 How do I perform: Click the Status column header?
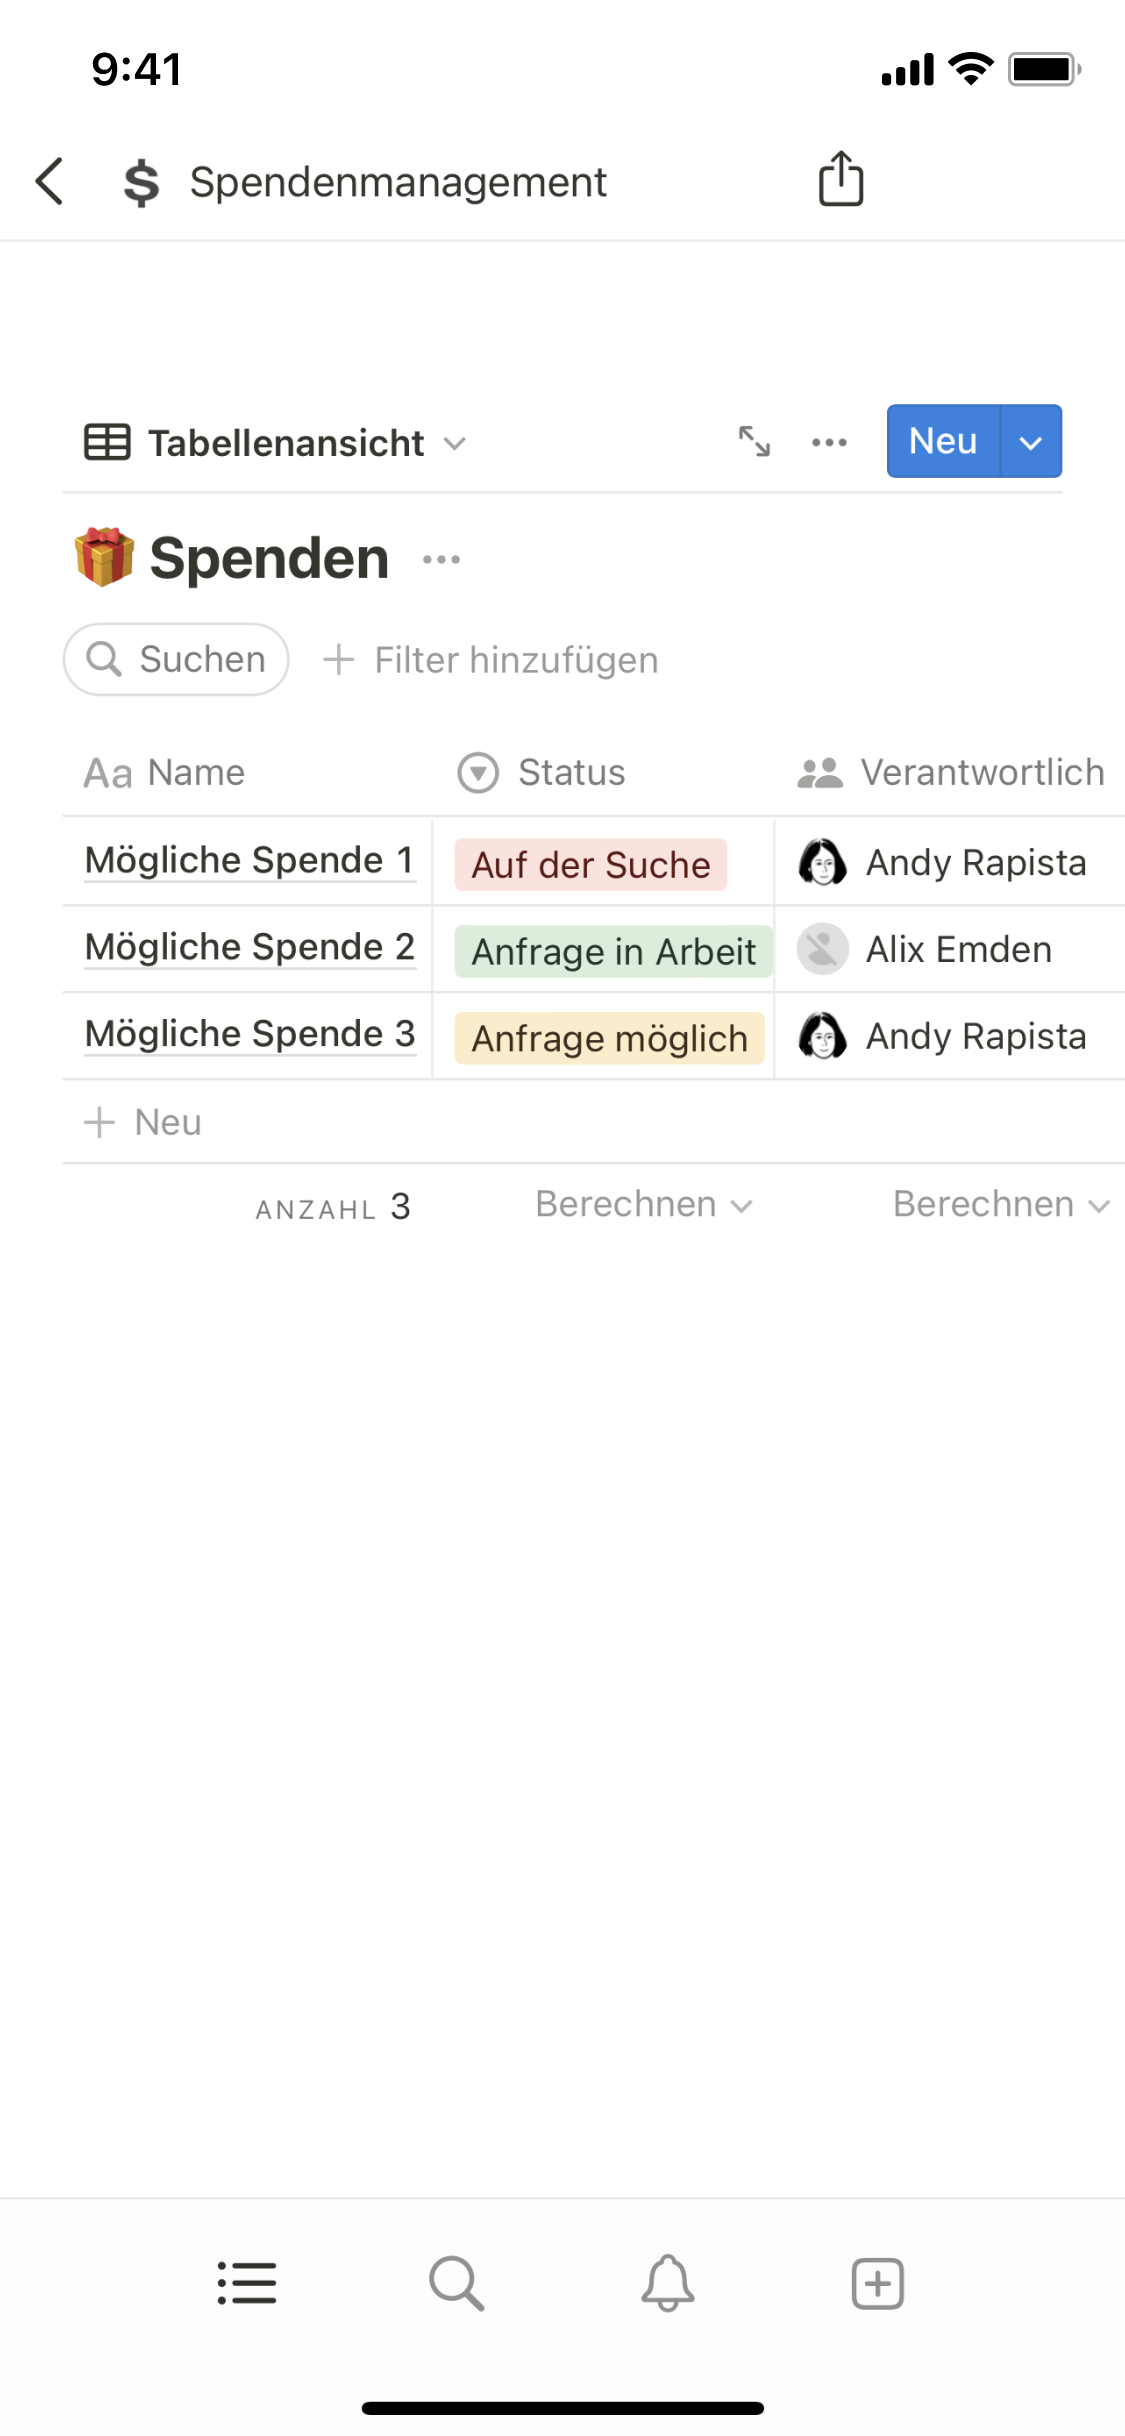[570, 773]
